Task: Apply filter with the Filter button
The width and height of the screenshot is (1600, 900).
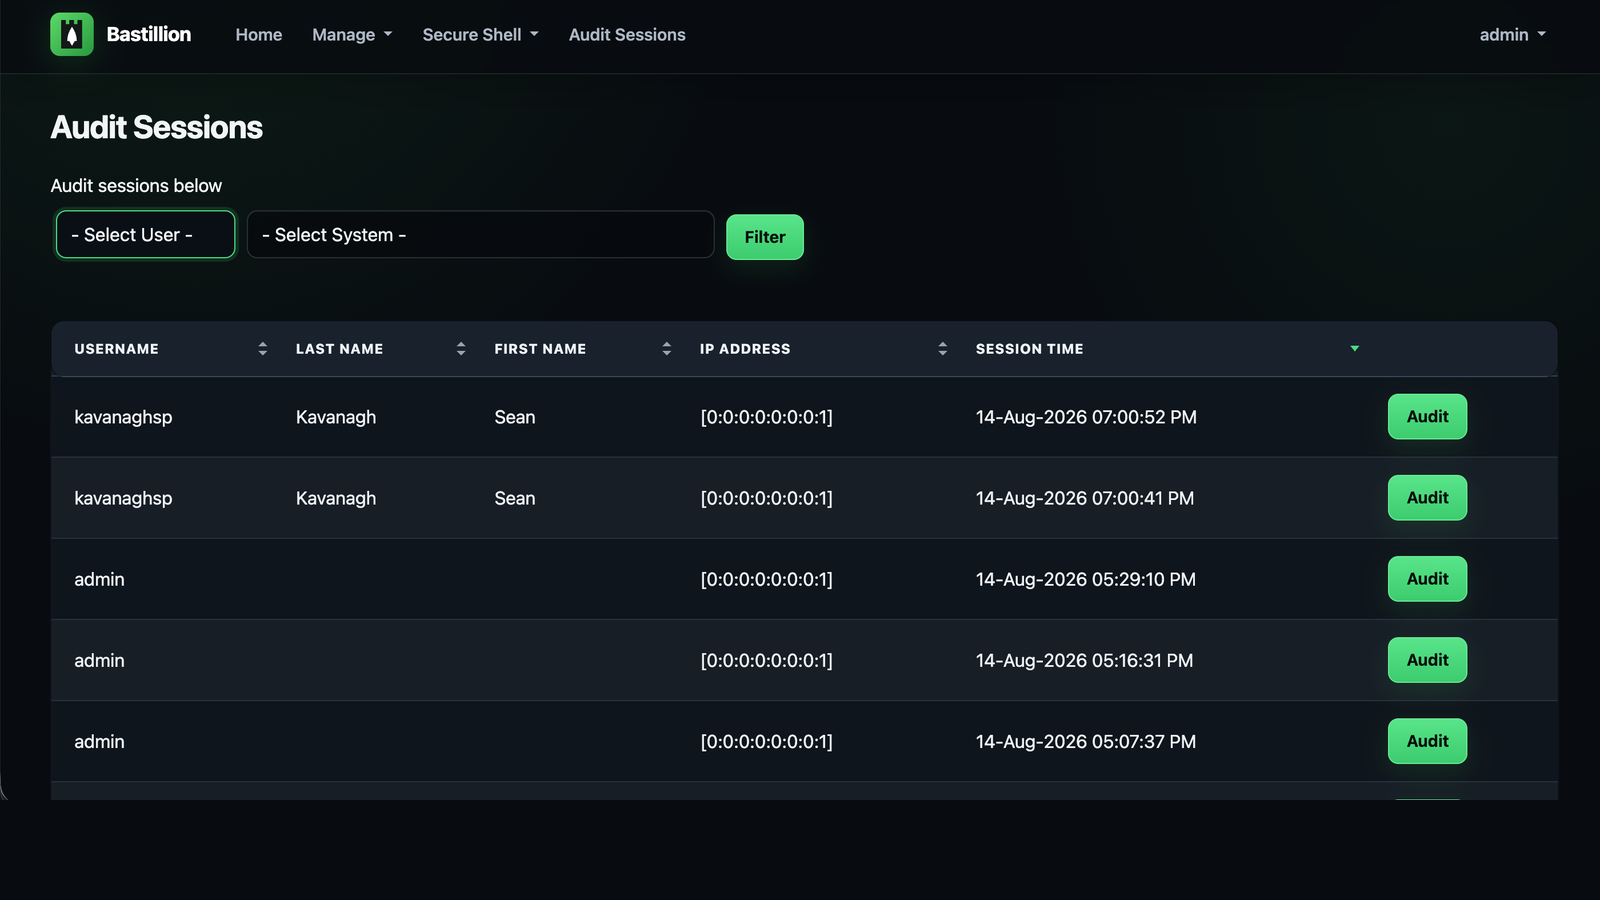Action: pyautogui.click(x=765, y=237)
